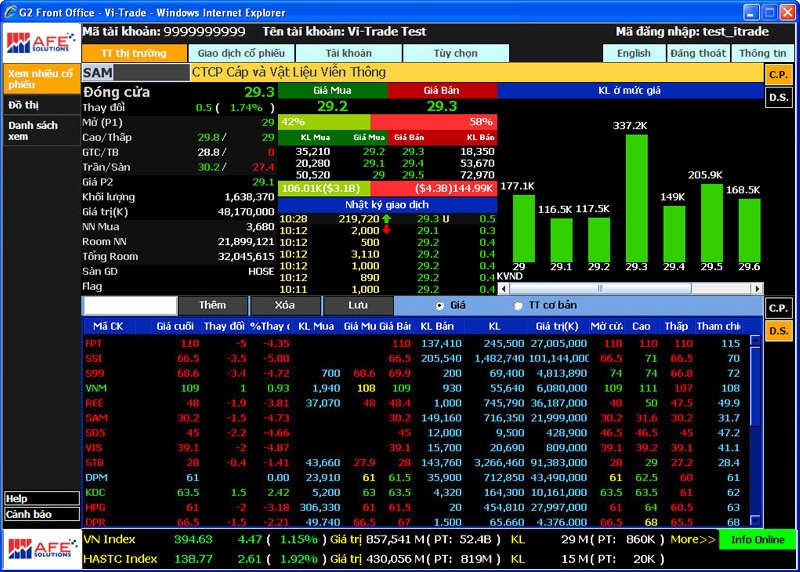This screenshot has height=572, width=800.
Task: Open the Giao dịch cổ phiếu tab
Action: point(241,53)
